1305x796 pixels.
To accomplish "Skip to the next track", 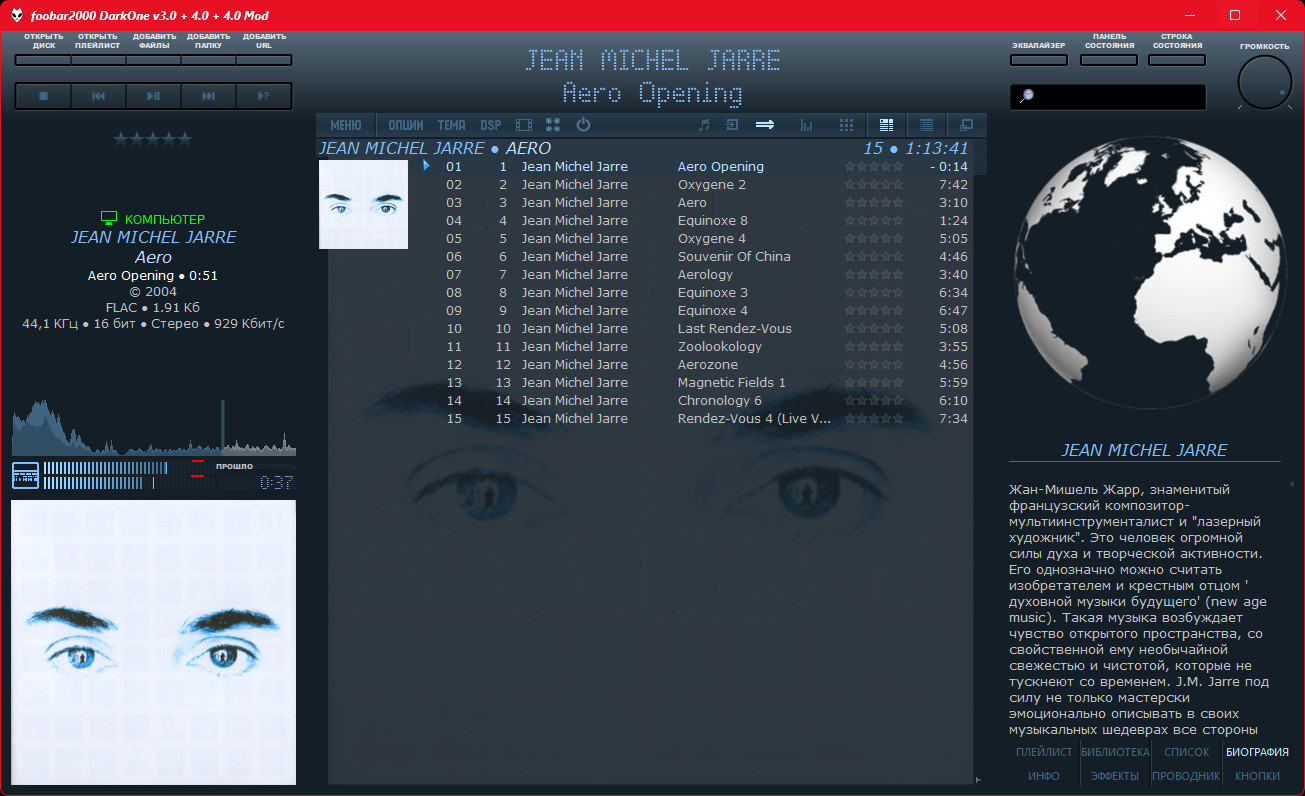I will (208, 96).
